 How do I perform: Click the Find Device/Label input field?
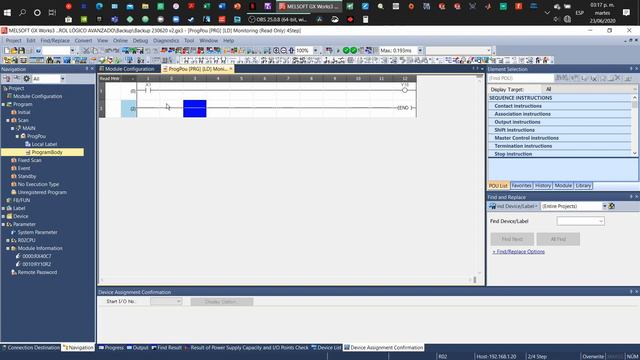[x=580, y=221]
